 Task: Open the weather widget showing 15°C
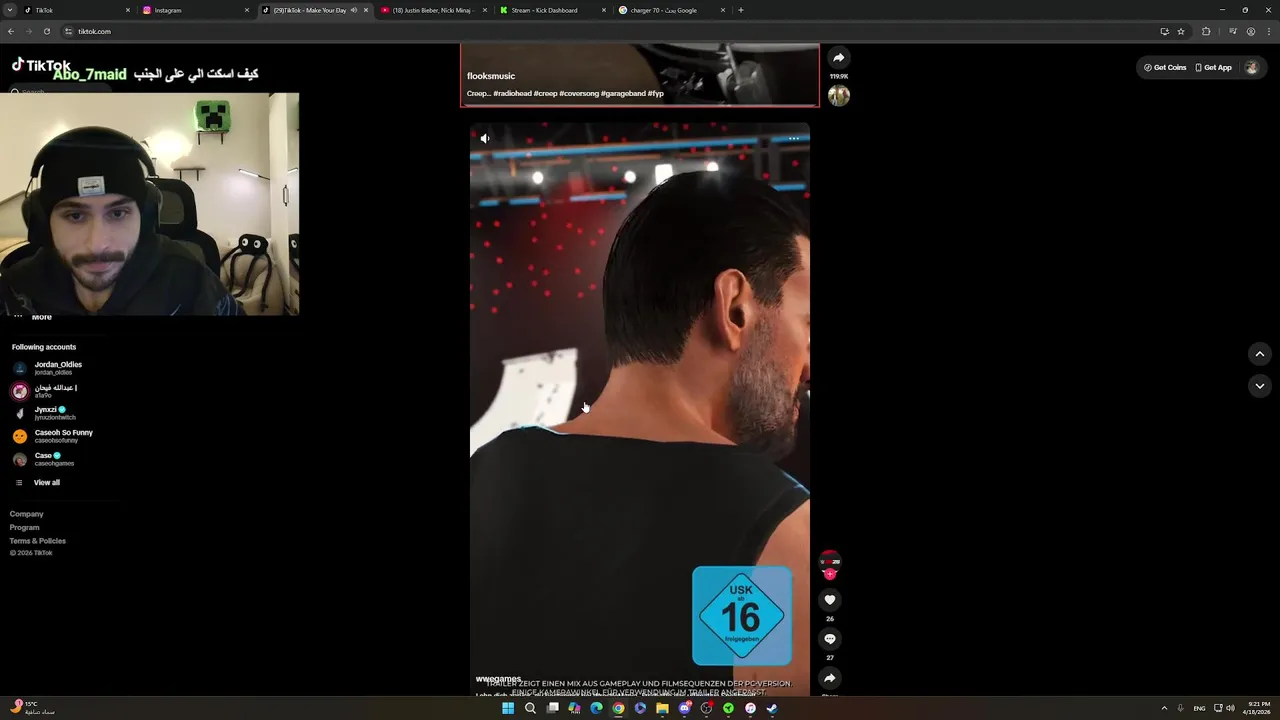pyautogui.click(x=33, y=708)
